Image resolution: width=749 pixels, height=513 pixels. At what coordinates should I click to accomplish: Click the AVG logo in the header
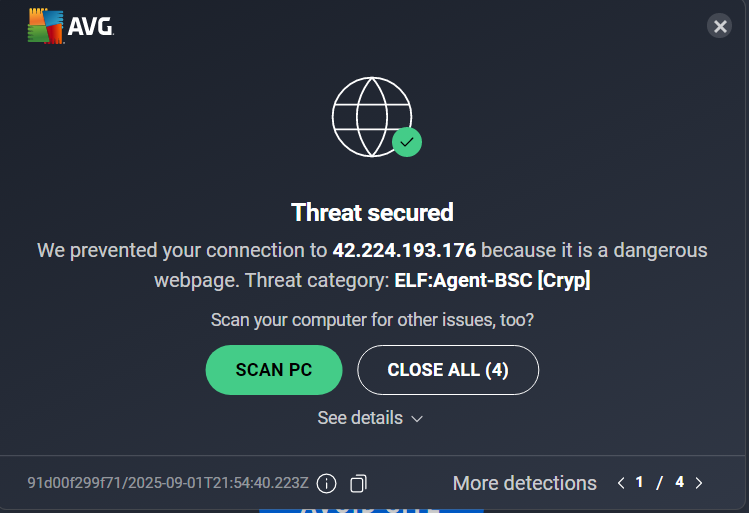pyautogui.click(x=71, y=26)
